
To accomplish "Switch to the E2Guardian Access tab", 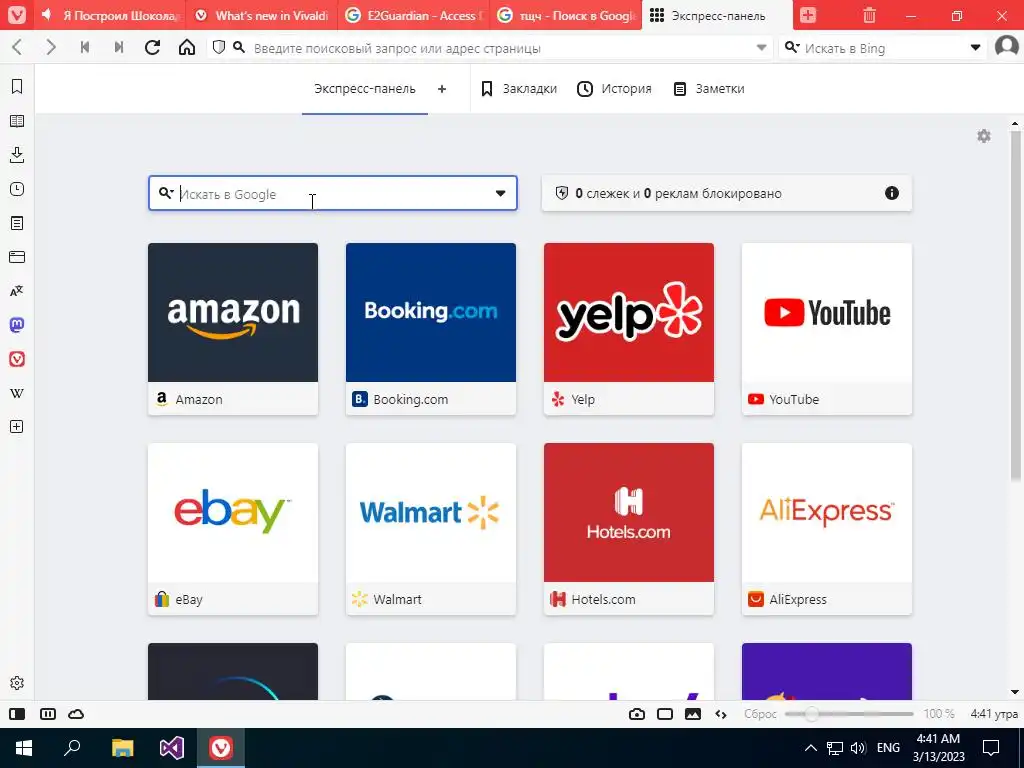I will click(414, 15).
